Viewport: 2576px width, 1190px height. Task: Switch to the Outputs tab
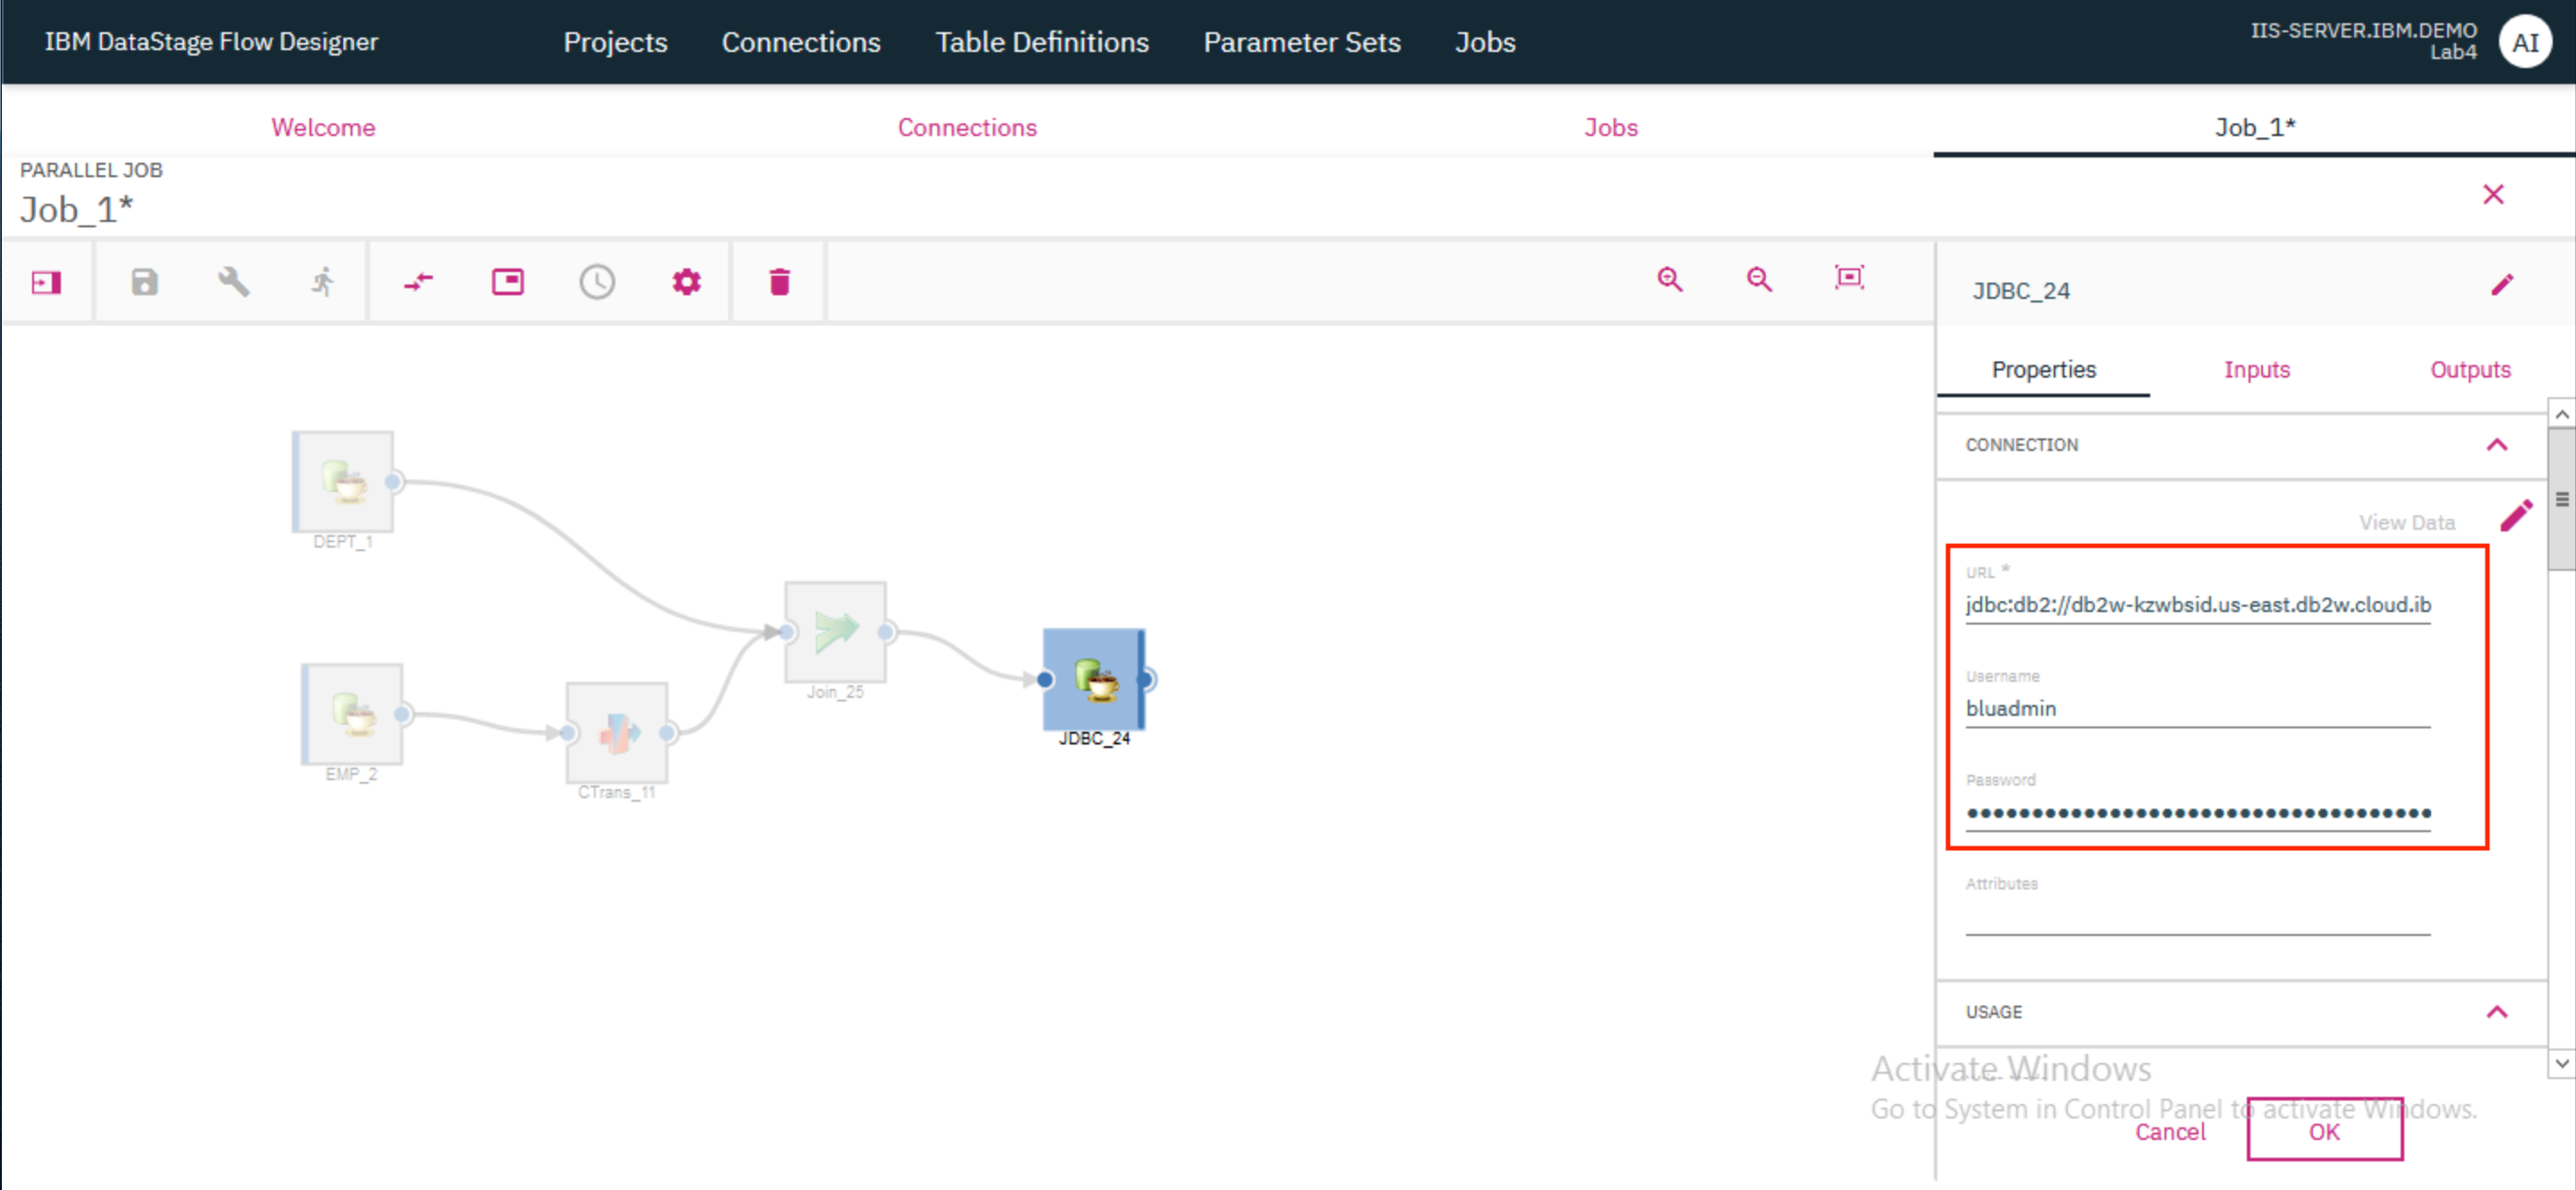click(x=2468, y=368)
